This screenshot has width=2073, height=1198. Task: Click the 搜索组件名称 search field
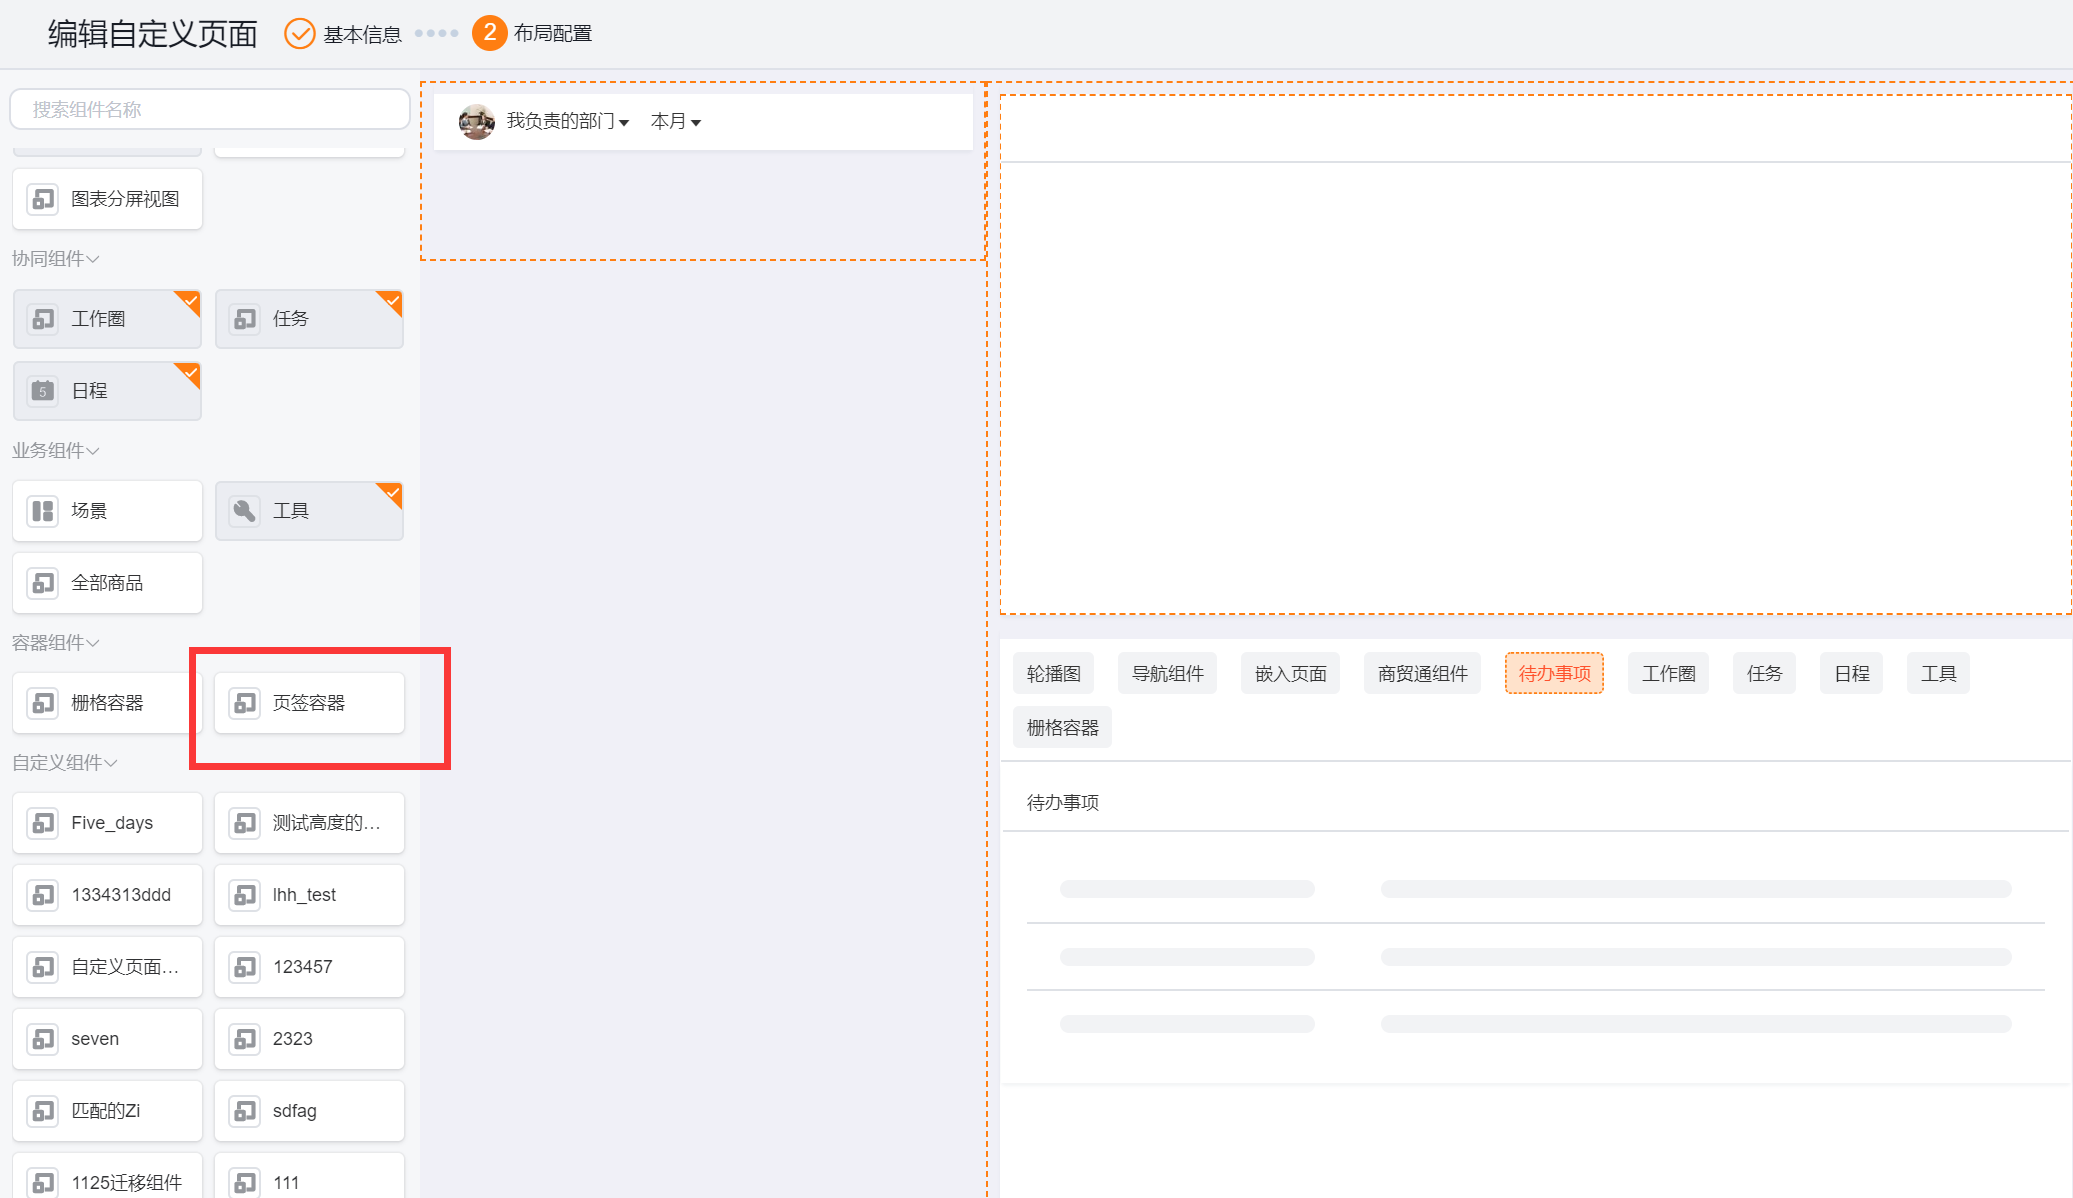tap(210, 109)
